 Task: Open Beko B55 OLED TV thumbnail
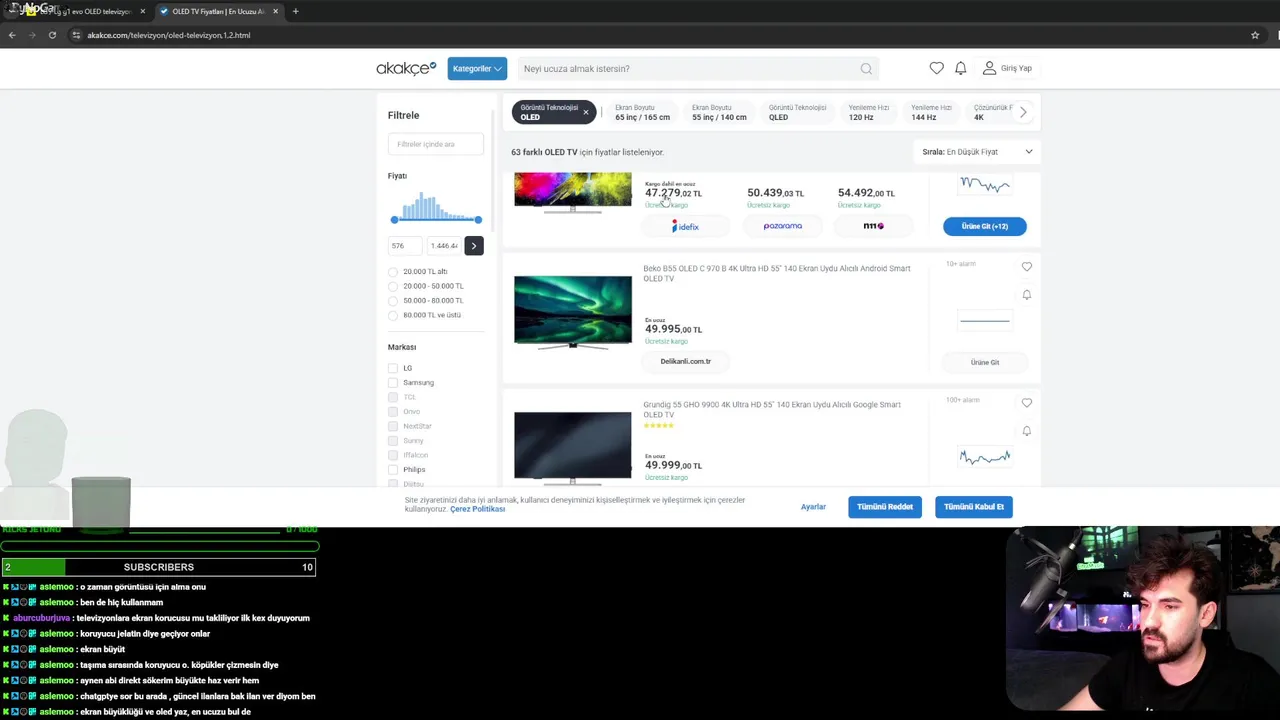click(x=573, y=312)
